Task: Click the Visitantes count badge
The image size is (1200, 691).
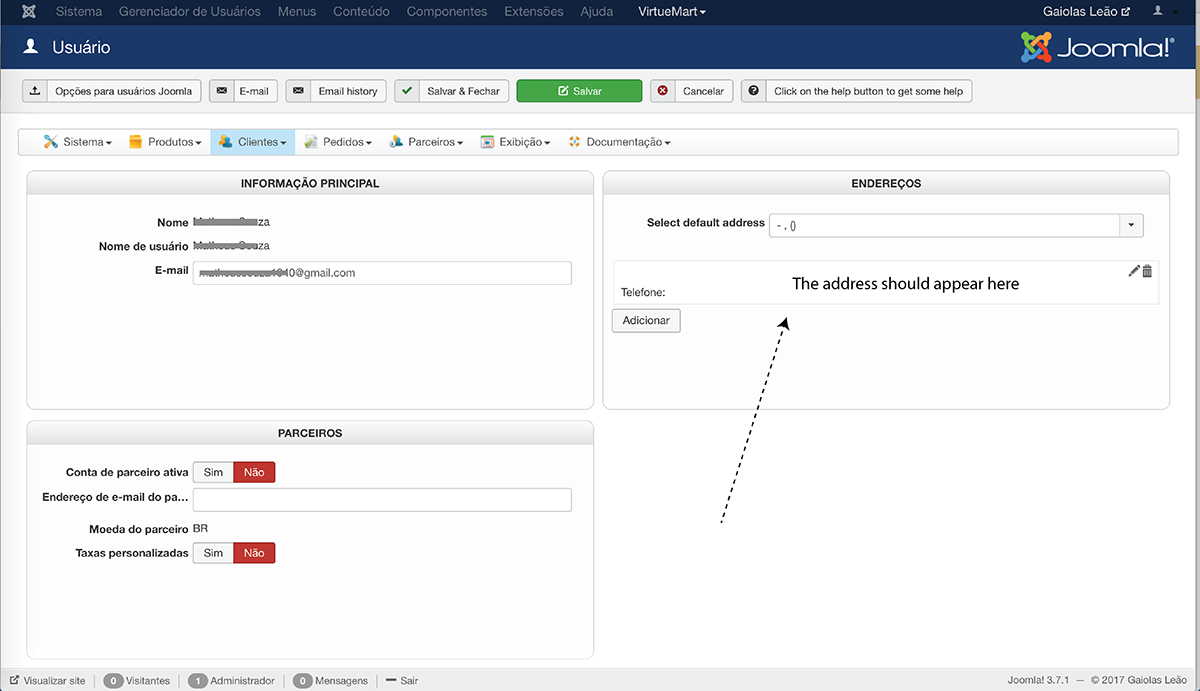Action: pos(114,681)
